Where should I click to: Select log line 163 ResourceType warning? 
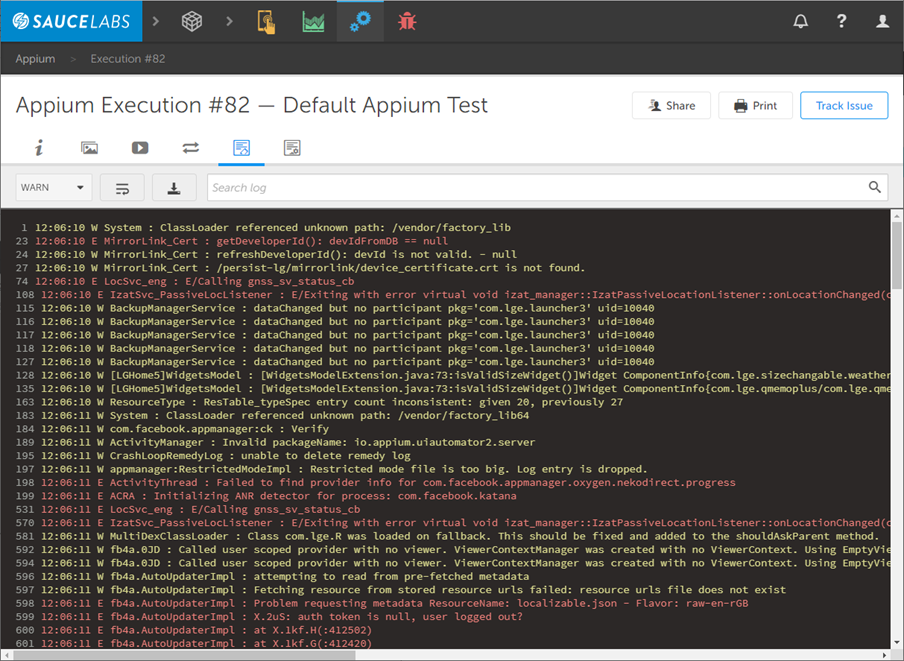[319, 402]
